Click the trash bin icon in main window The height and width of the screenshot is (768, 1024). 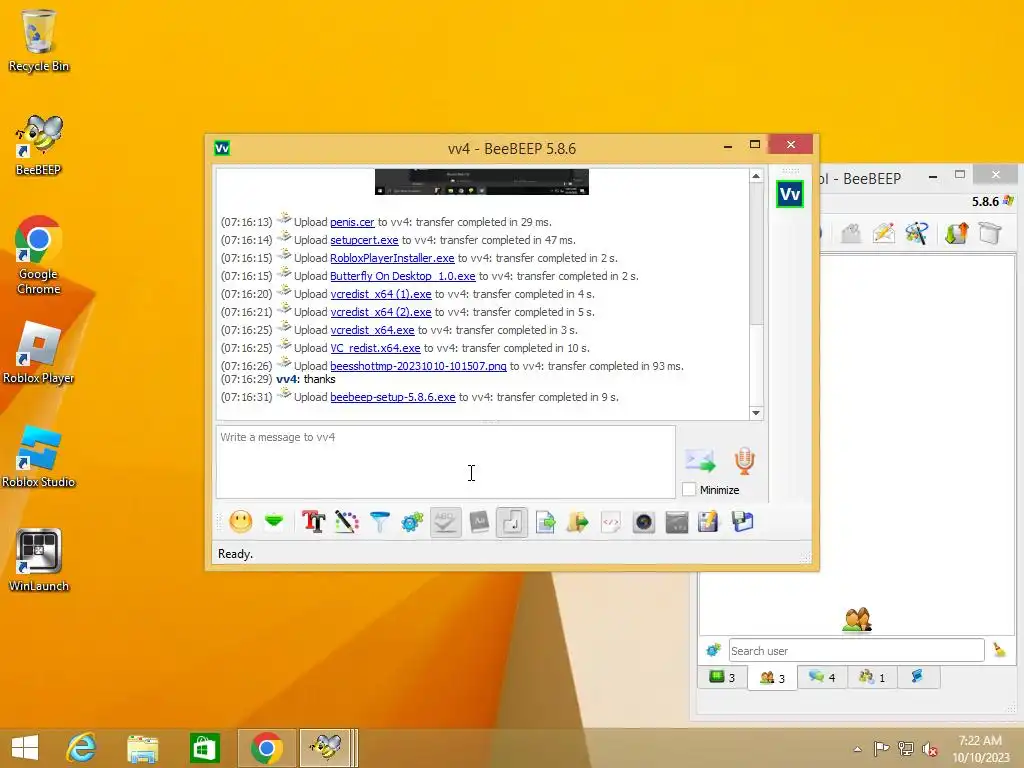[990, 232]
